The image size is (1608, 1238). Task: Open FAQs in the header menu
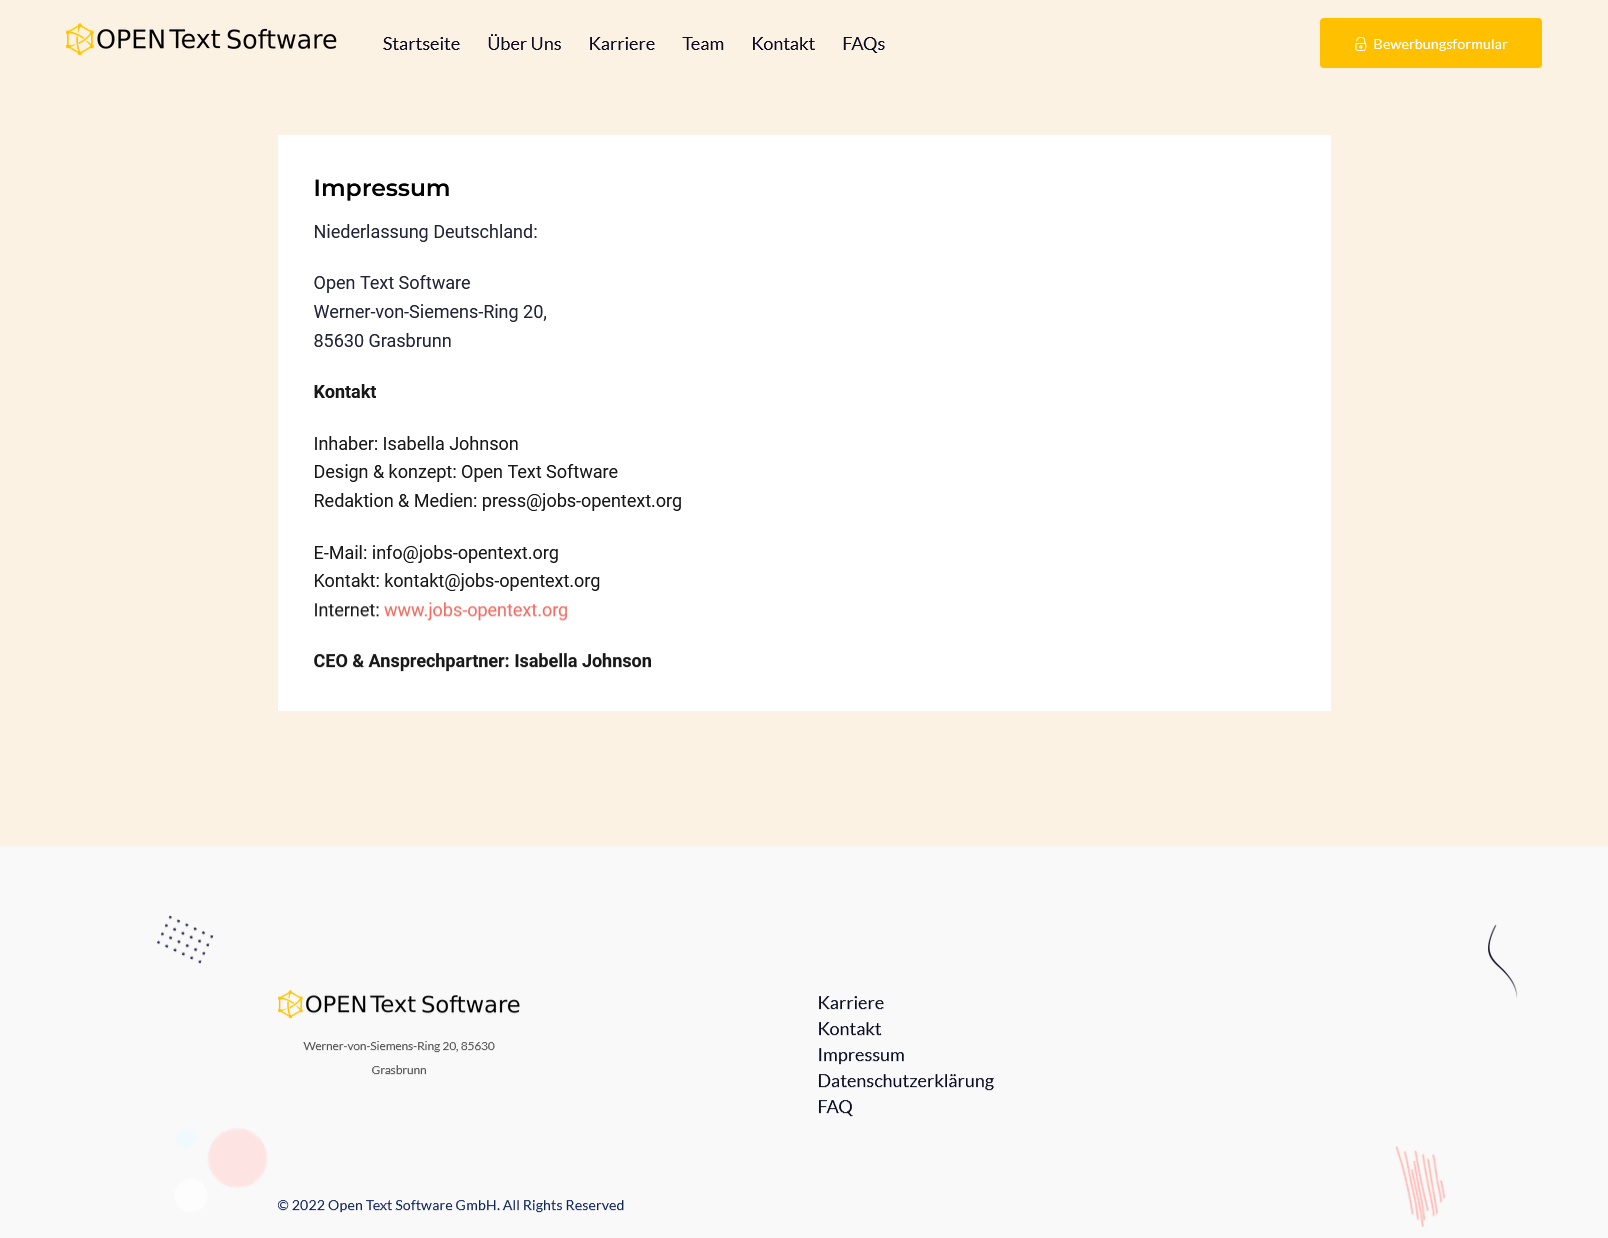[864, 44]
